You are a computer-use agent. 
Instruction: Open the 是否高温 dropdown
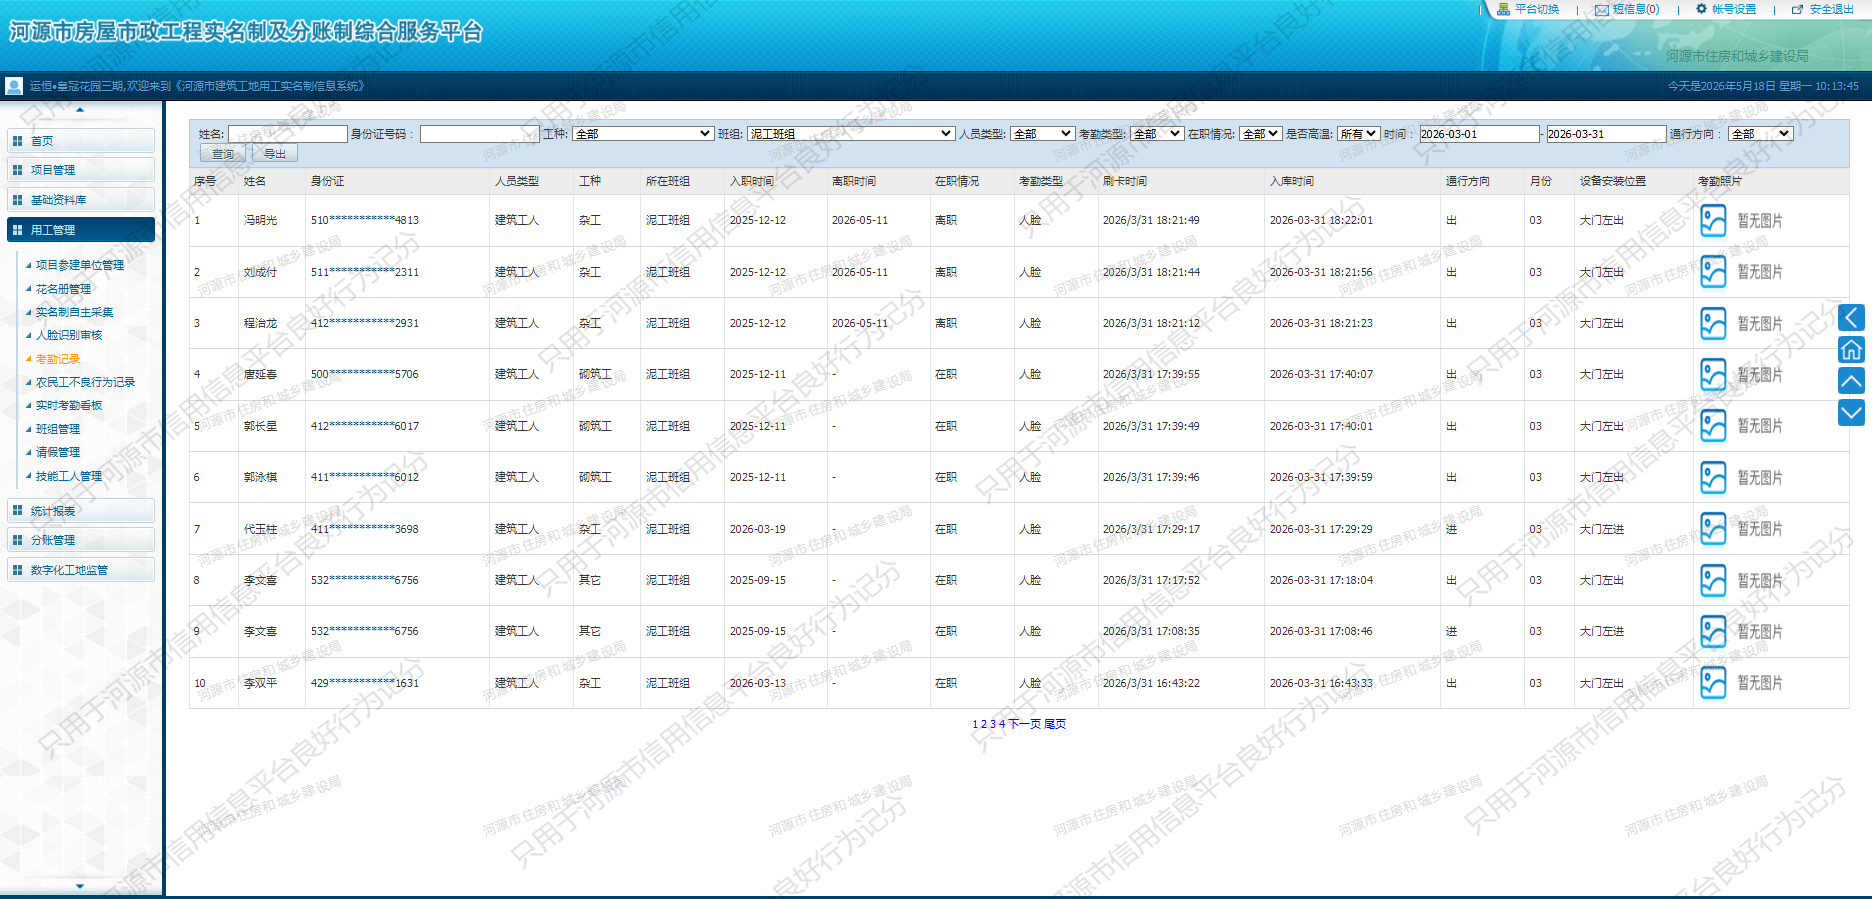point(1359,134)
